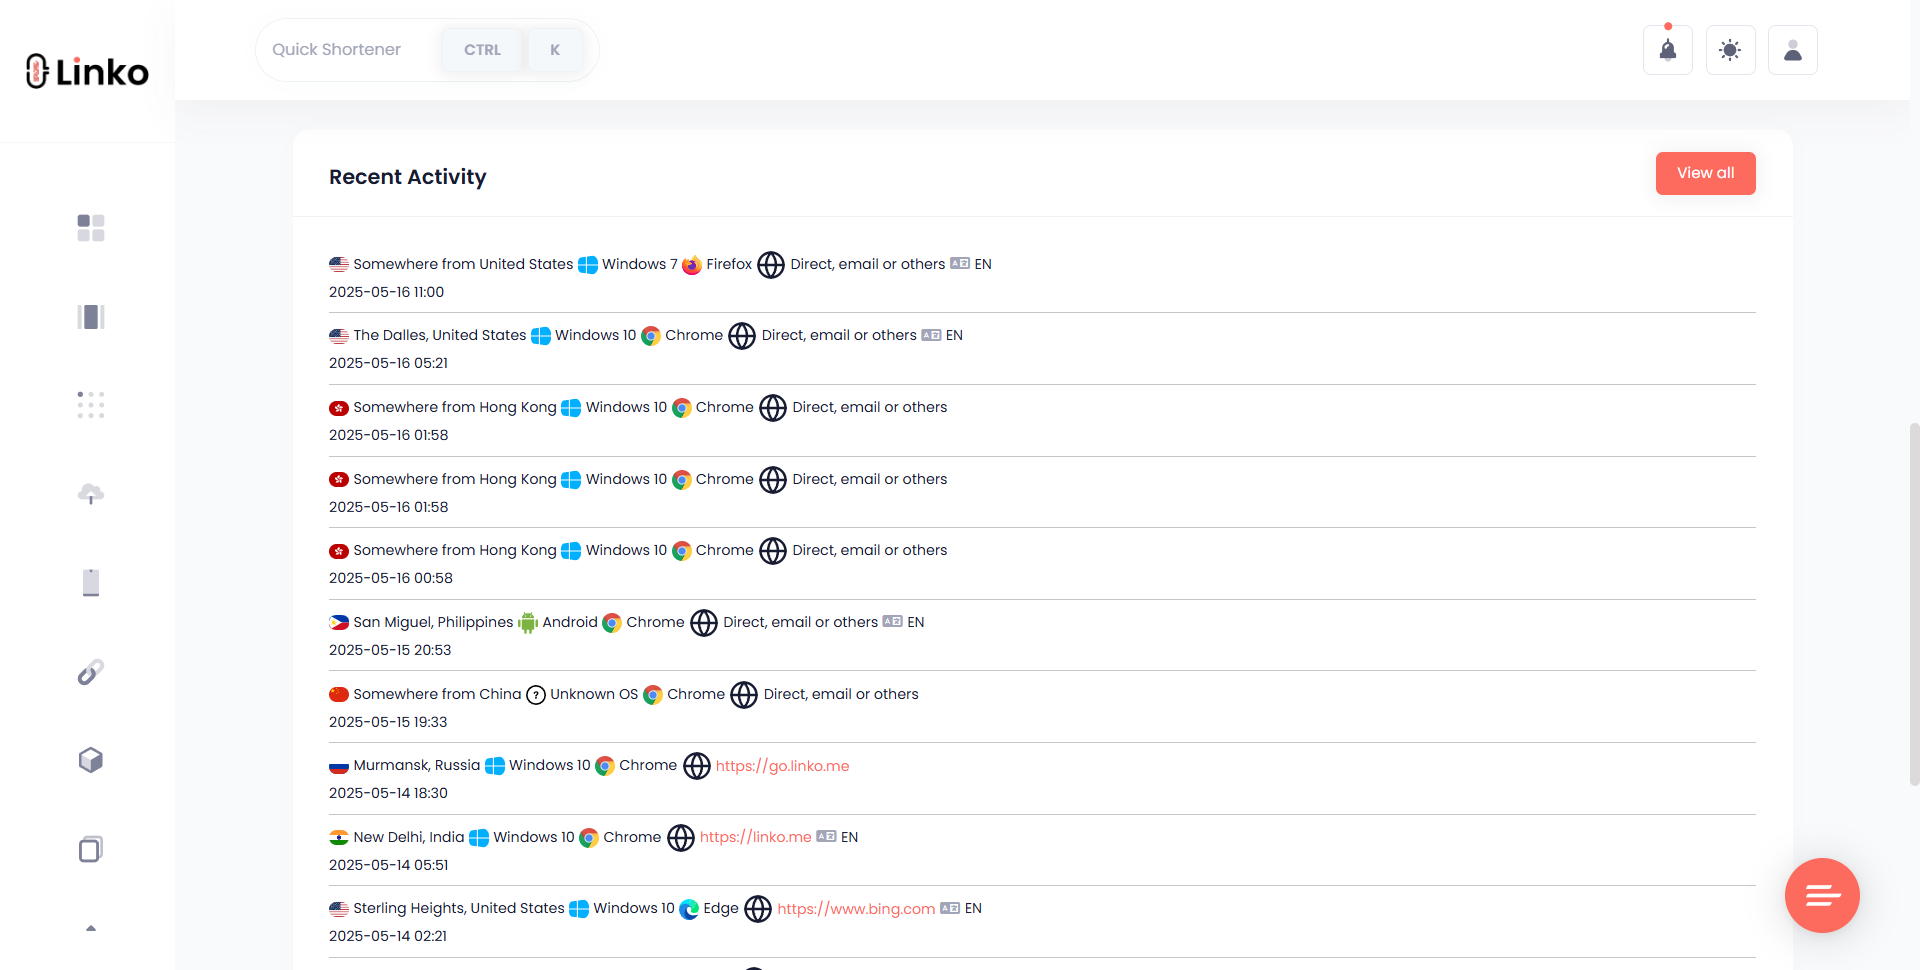Open the book-shaped sidebar icon
Screen dimensions: 1920x970
pyautogui.click(x=91, y=317)
